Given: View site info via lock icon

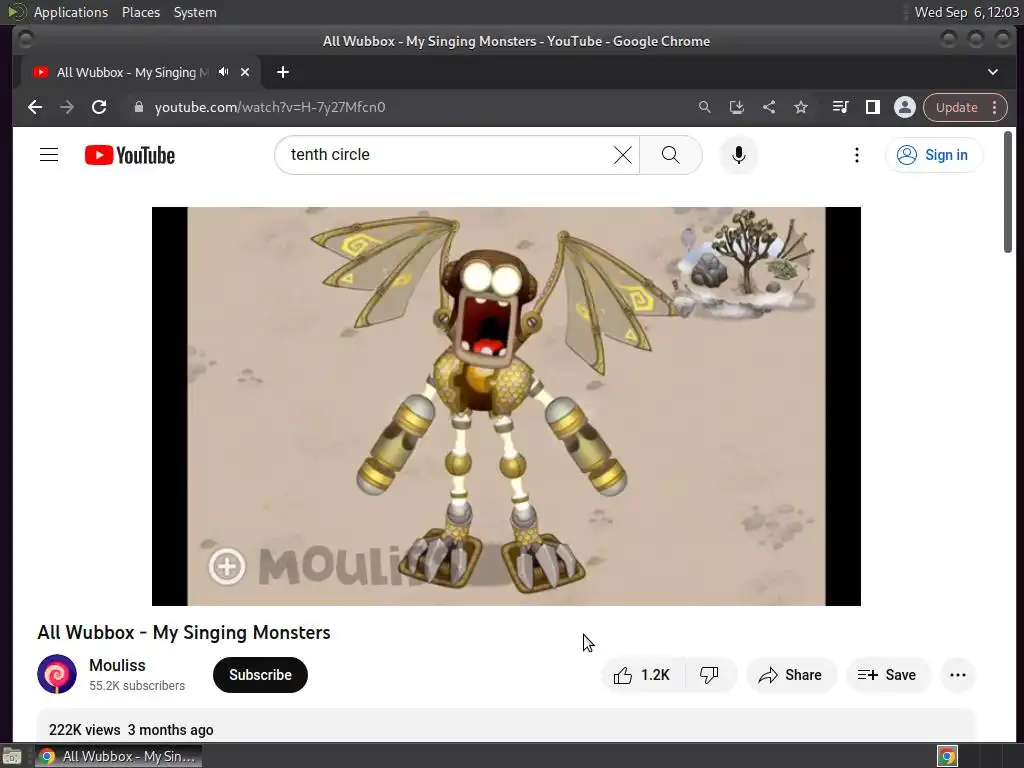Looking at the screenshot, I should click(x=138, y=107).
